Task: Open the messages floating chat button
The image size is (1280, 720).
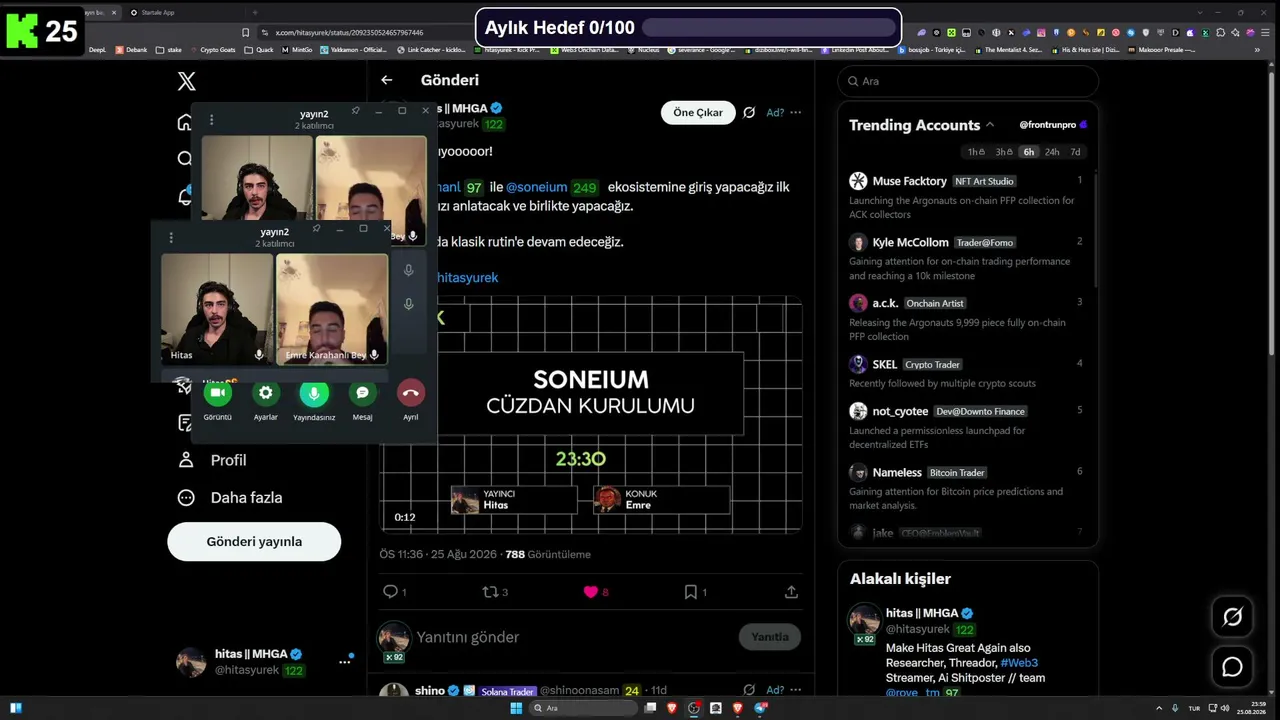Action: point(1233,667)
